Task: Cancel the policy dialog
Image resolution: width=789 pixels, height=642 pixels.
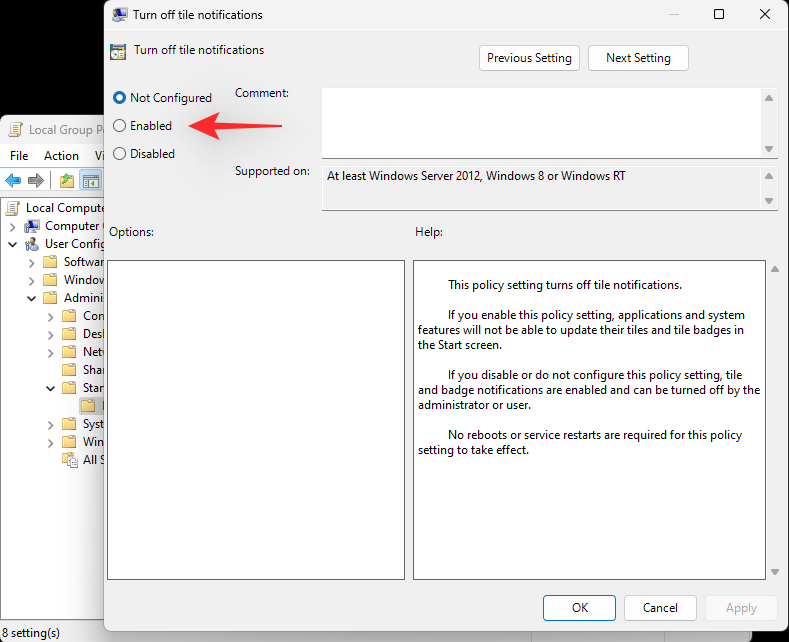Action: pyautogui.click(x=660, y=608)
